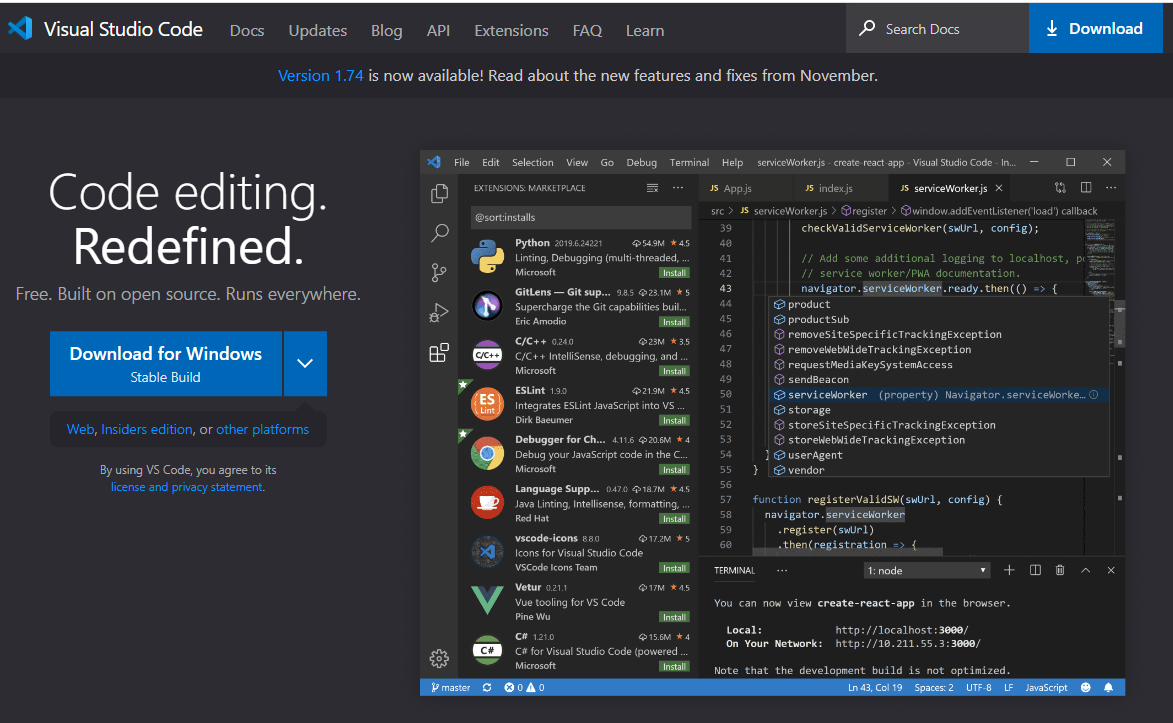Click the Python extension icon
The image size is (1173, 723).
pos(487,256)
